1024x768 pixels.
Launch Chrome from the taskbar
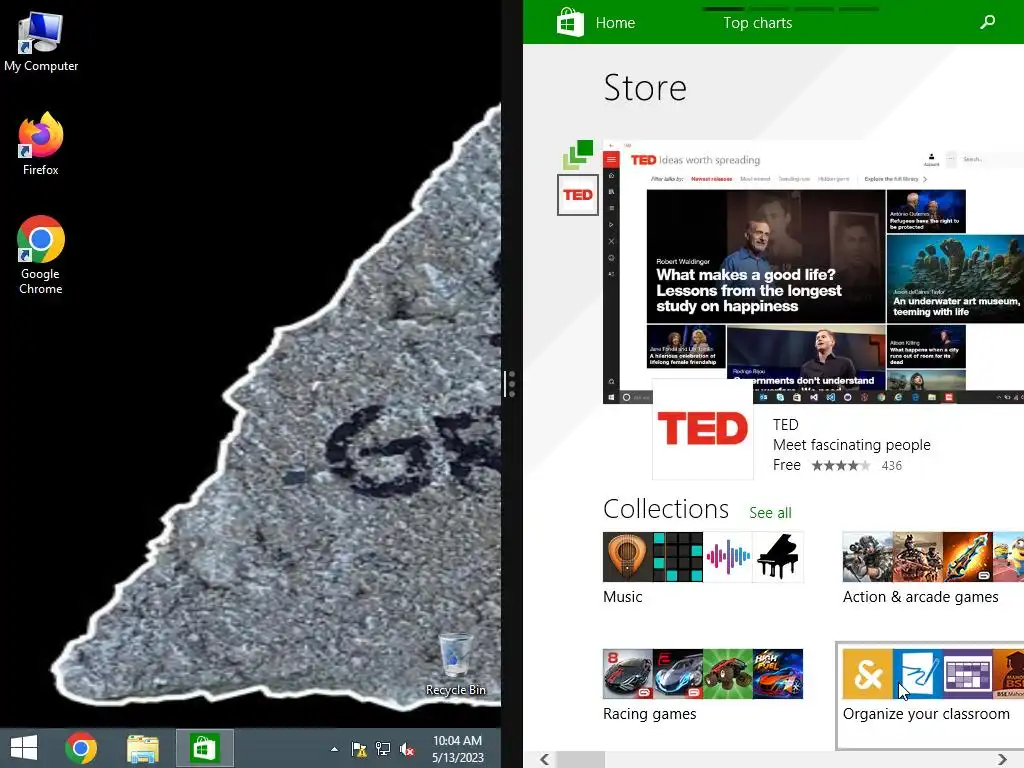[81, 748]
